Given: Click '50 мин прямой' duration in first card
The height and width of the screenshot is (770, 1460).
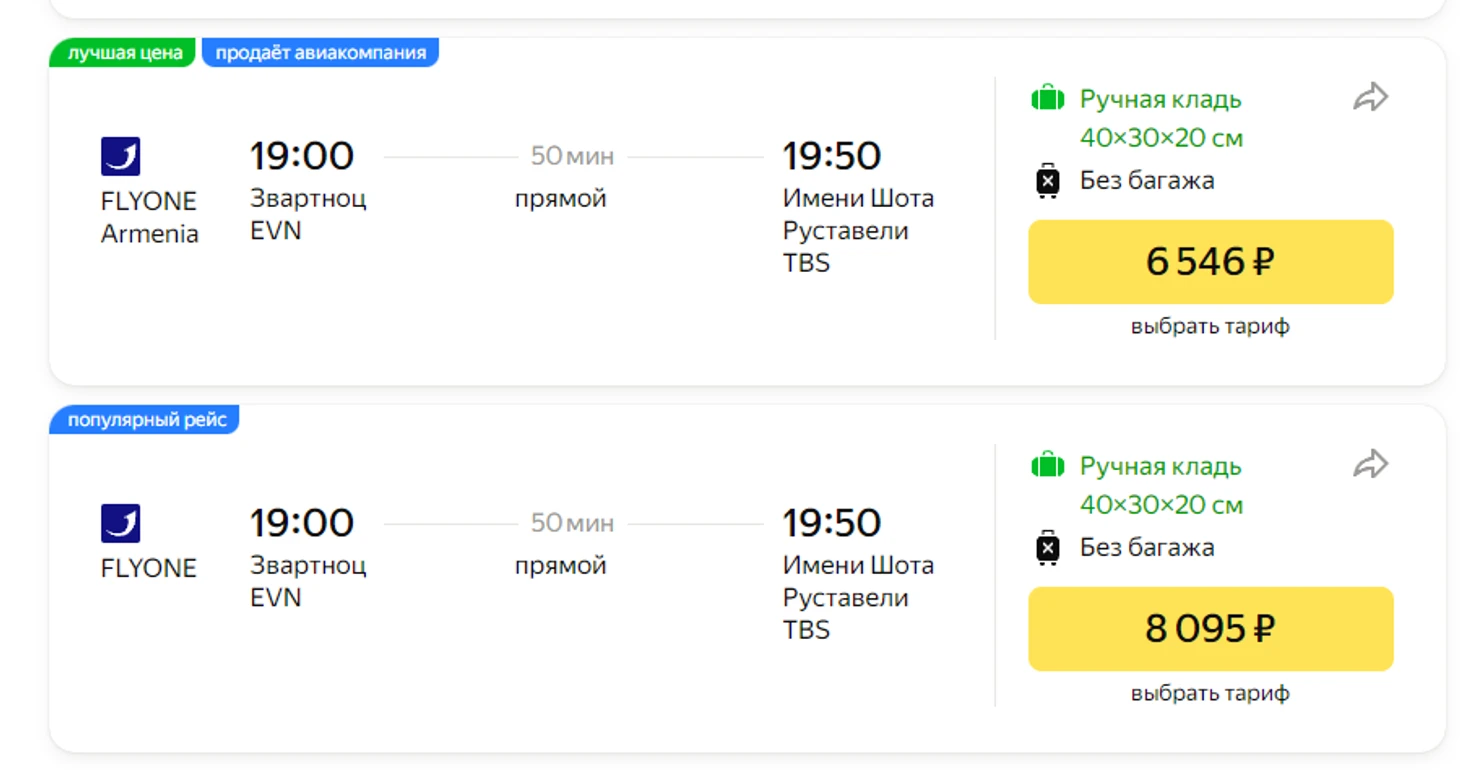Looking at the screenshot, I should pyautogui.click(x=572, y=177).
